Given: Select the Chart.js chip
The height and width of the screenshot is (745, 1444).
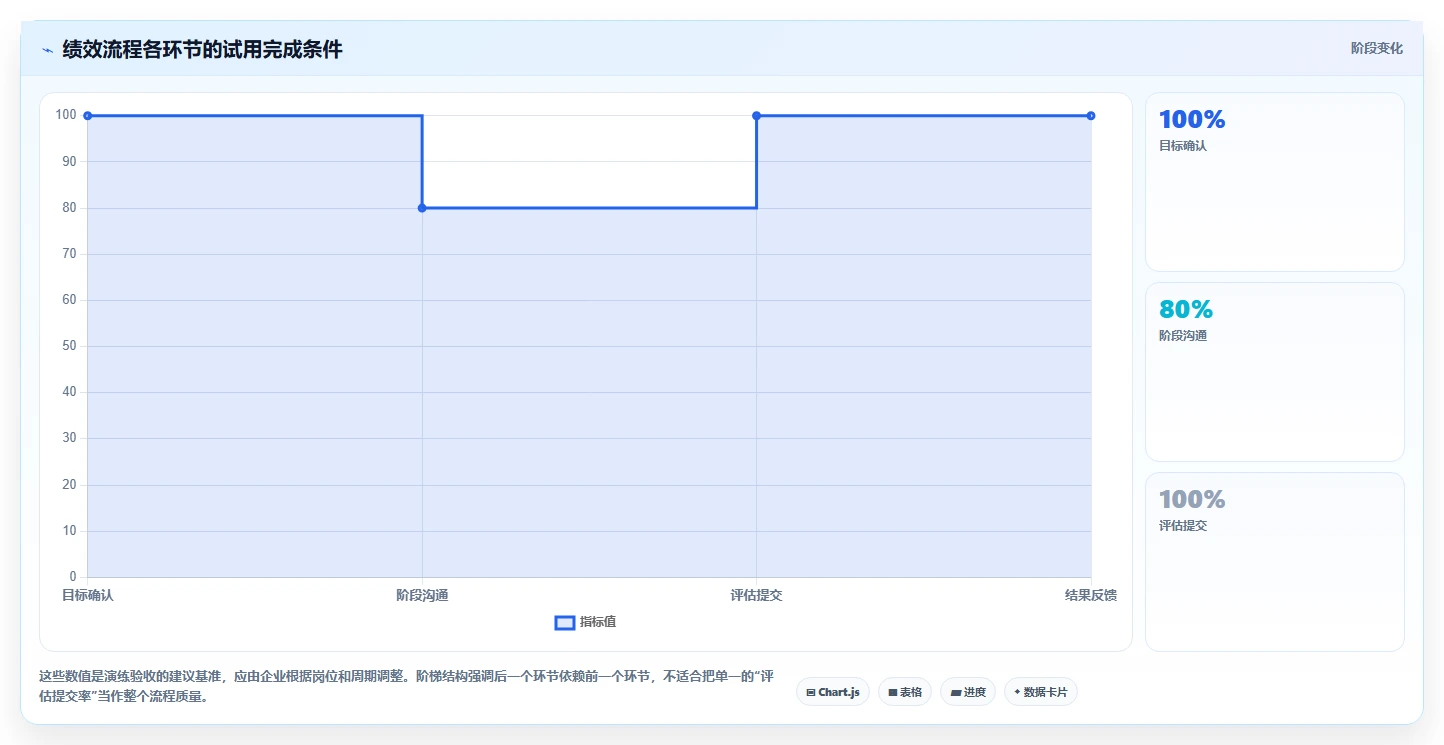Looking at the screenshot, I should pyautogui.click(x=833, y=692).
